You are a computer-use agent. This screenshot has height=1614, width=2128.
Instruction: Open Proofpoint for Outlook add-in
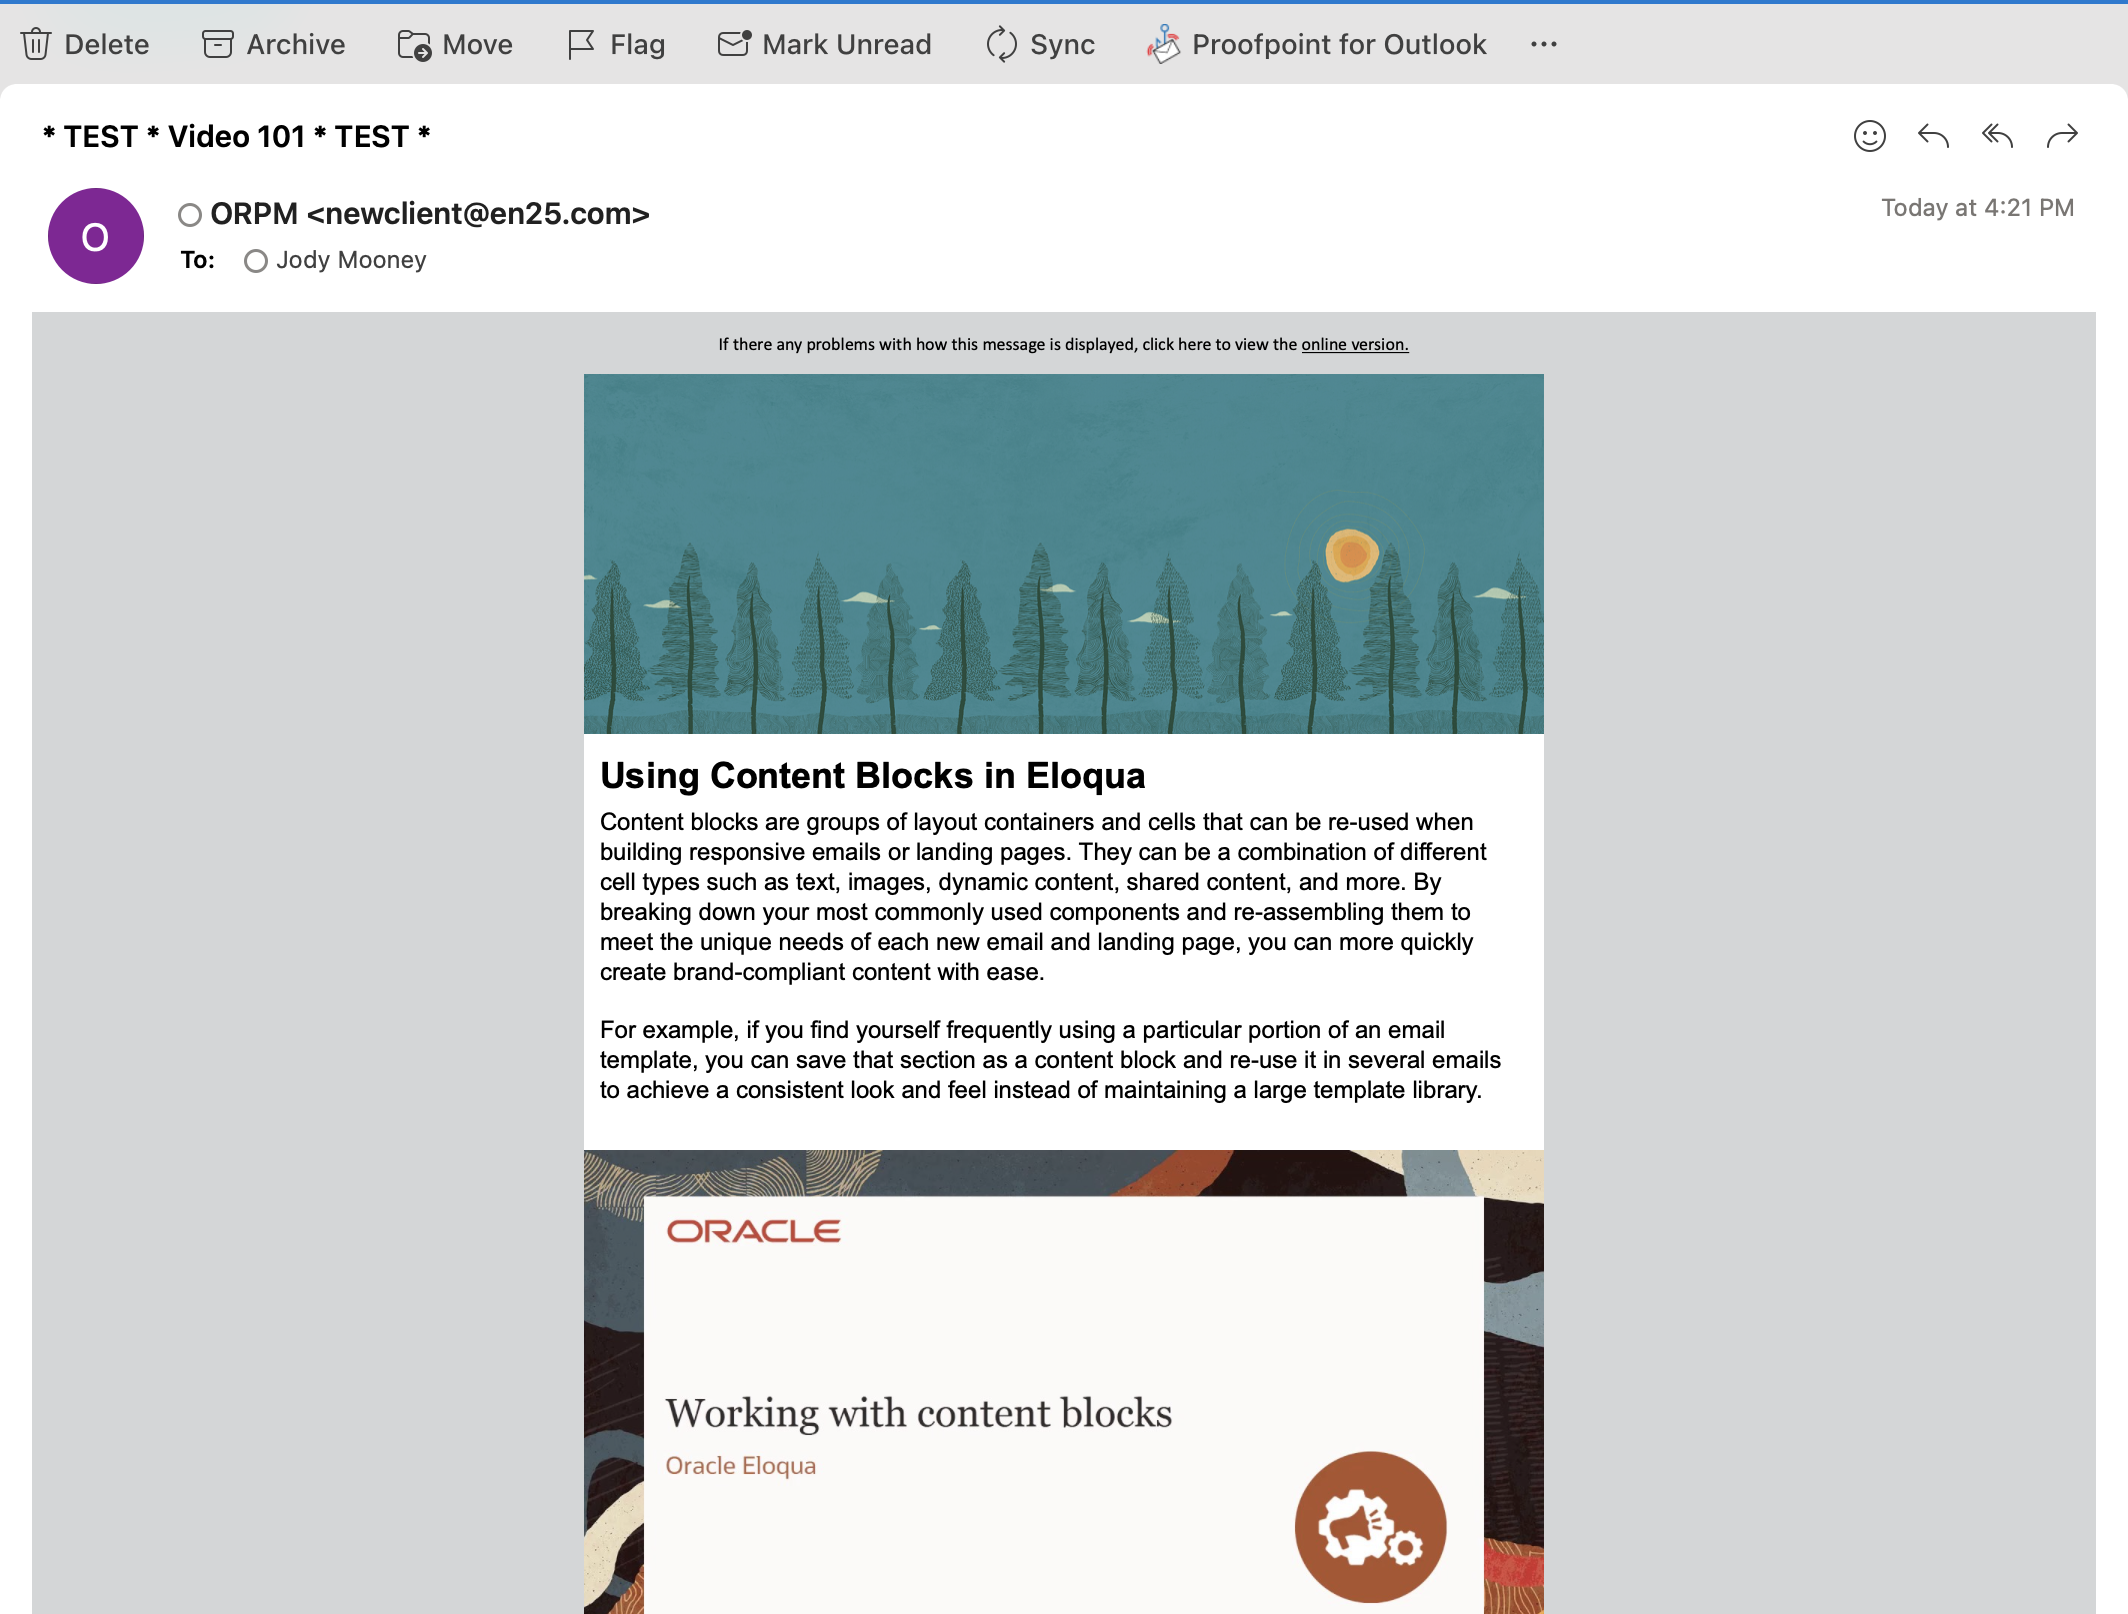pos(1316,45)
